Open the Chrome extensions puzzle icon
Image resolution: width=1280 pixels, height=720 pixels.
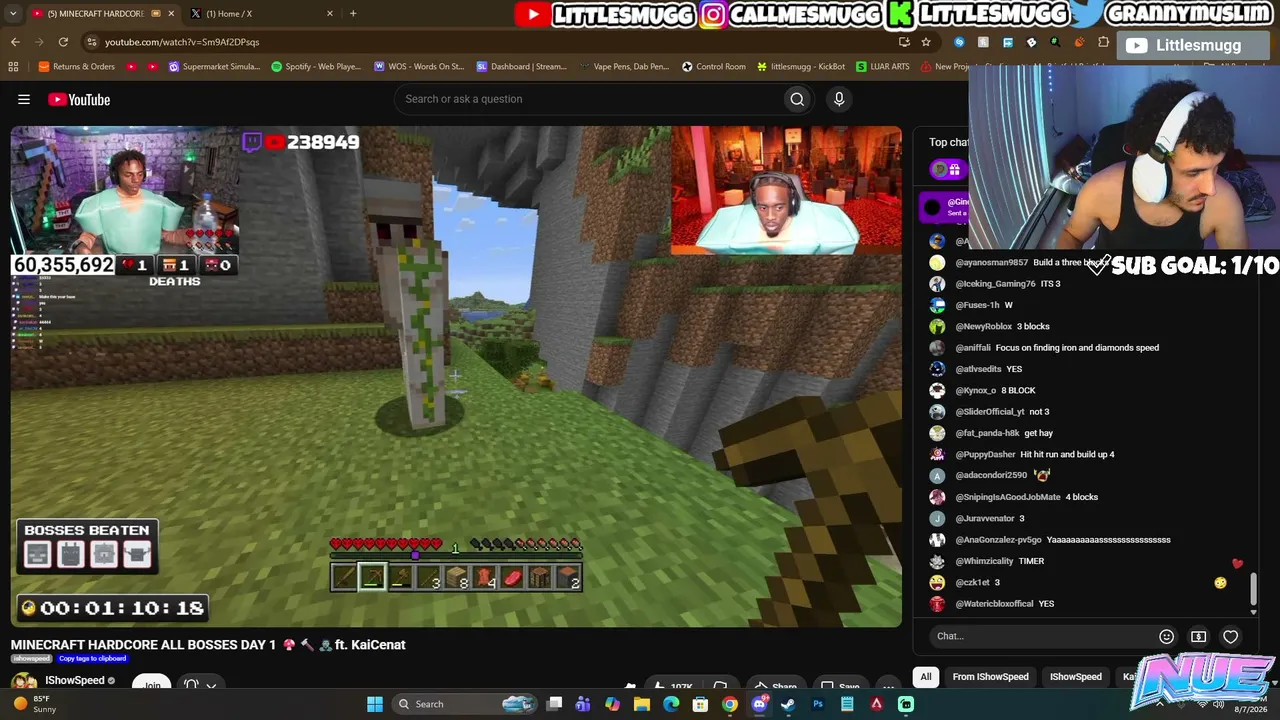[1103, 42]
